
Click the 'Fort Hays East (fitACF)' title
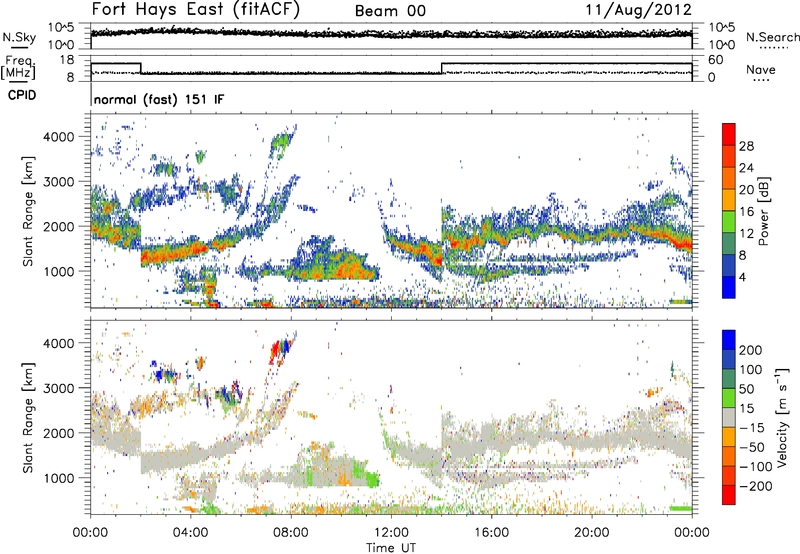tap(195, 9)
